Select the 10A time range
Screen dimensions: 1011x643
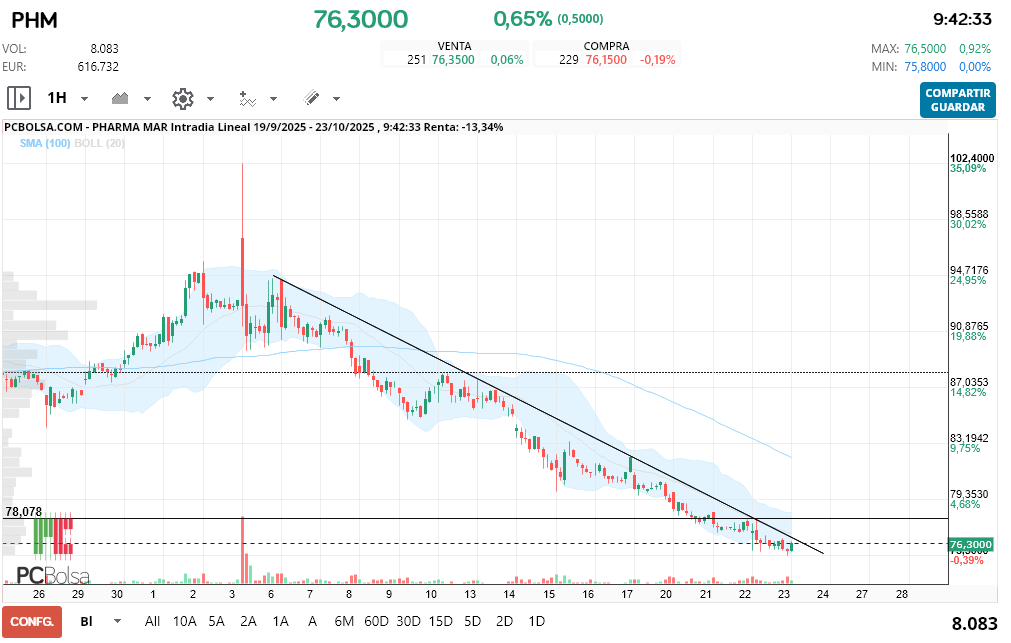(x=184, y=622)
